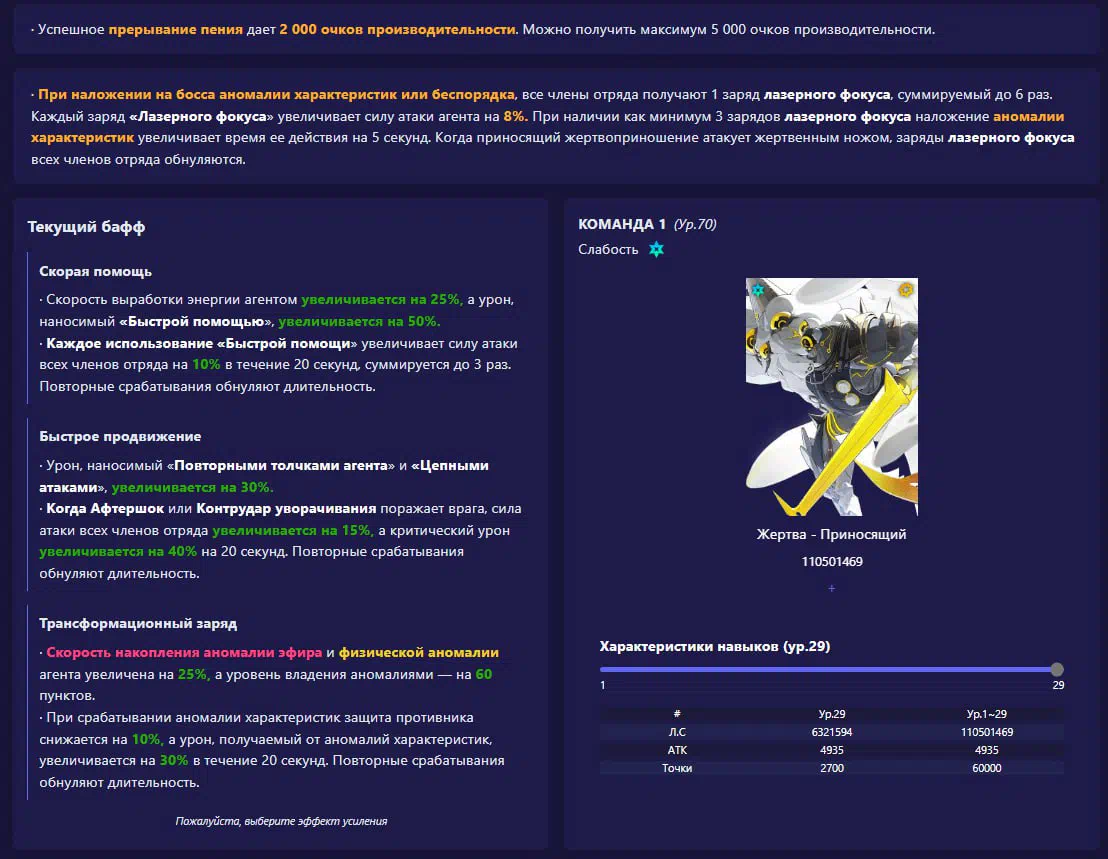Click the cyan weakness icon beside "Слабость"
Image resolution: width=1108 pixels, height=859 pixels.
[x=656, y=249]
